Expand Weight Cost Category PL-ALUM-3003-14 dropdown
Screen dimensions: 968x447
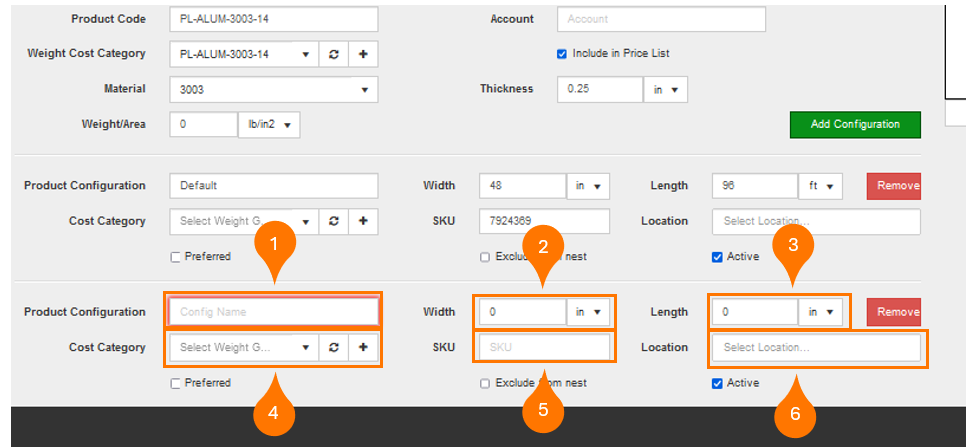pos(244,54)
